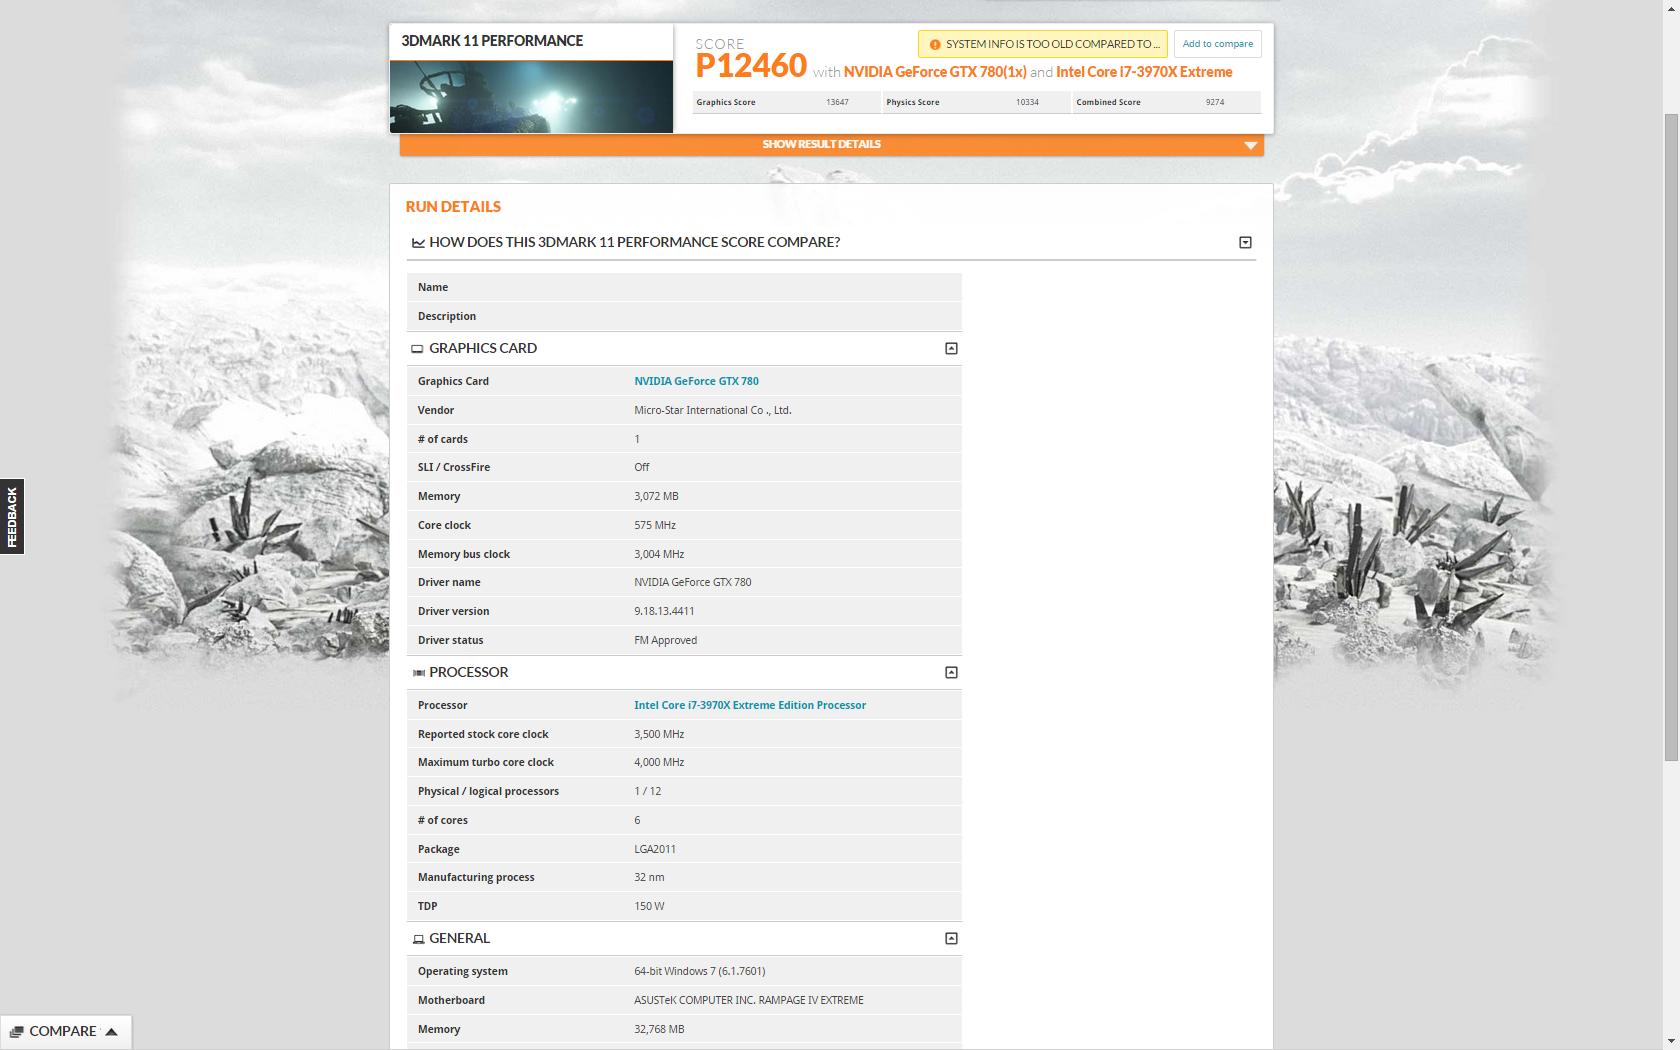Click the Show Result Details down arrow
1680x1050 pixels.
pyautogui.click(x=1250, y=146)
